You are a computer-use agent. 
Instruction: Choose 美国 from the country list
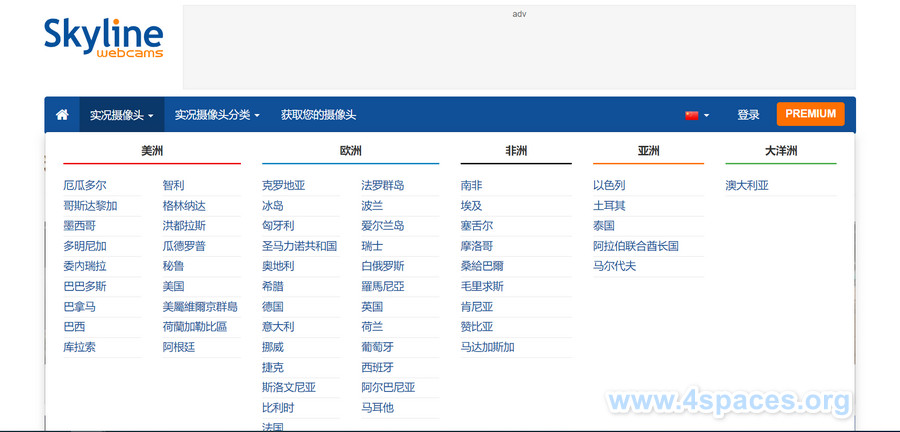pos(174,286)
